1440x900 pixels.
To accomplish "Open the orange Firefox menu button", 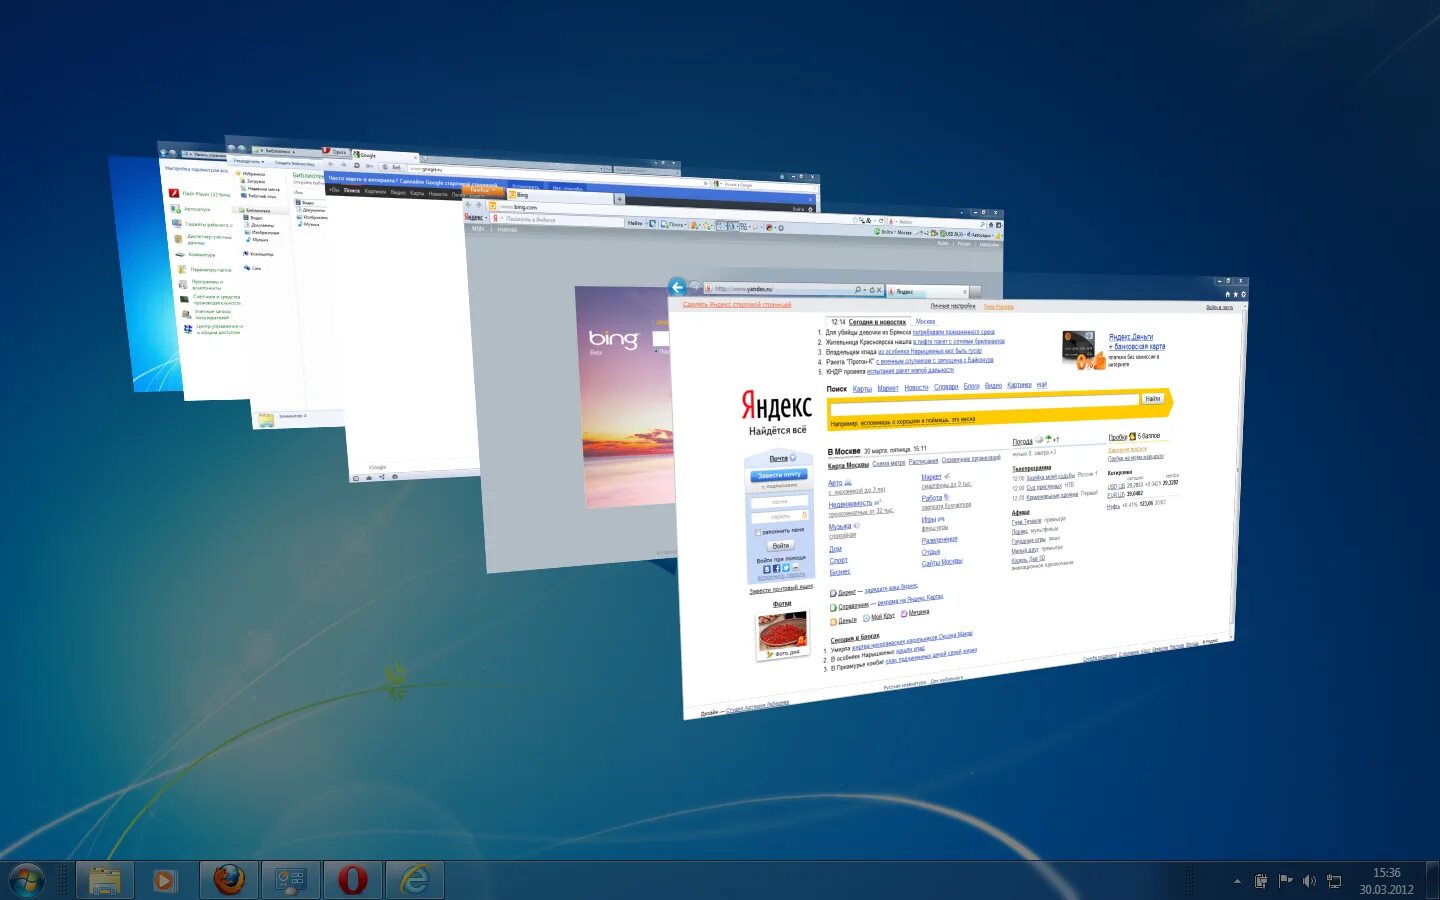I will point(481,190).
